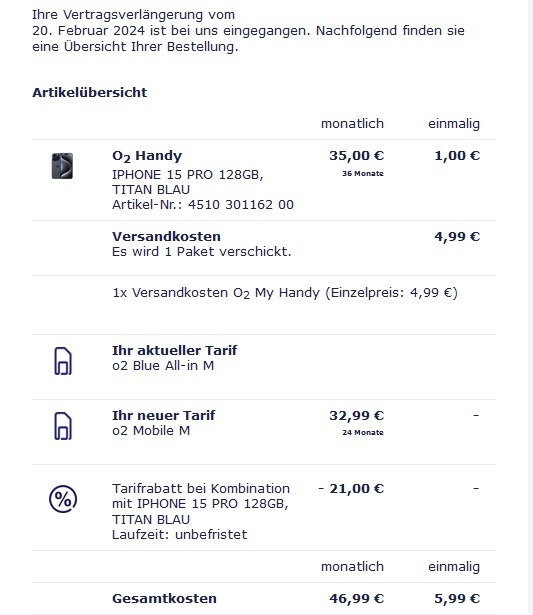
Task: Click the iPhone 15 Pro product thumbnail
Action: tap(62, 166)
